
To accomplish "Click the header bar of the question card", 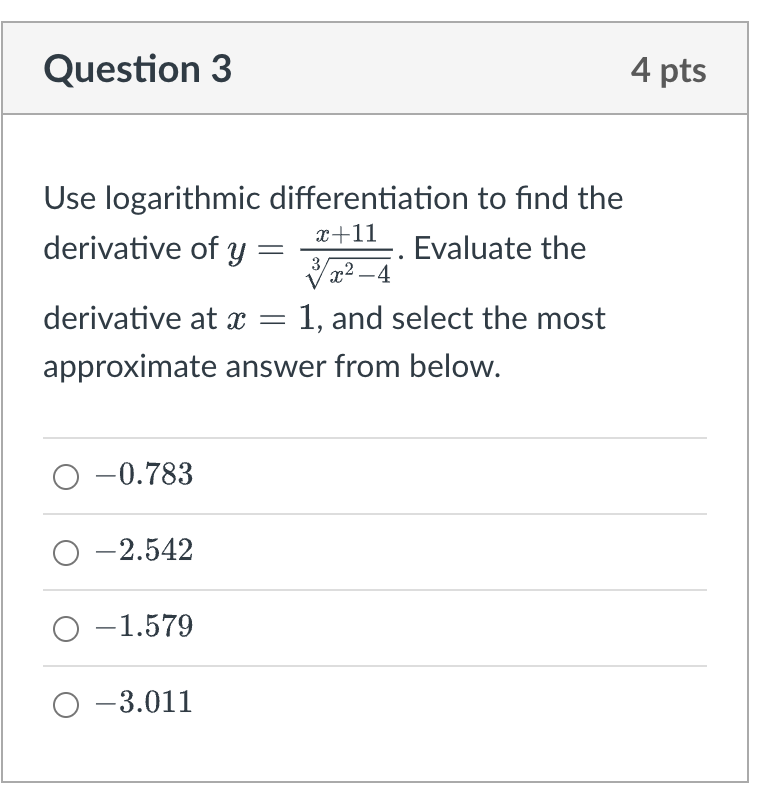I will pyautogui.click(x=380, y=68).
